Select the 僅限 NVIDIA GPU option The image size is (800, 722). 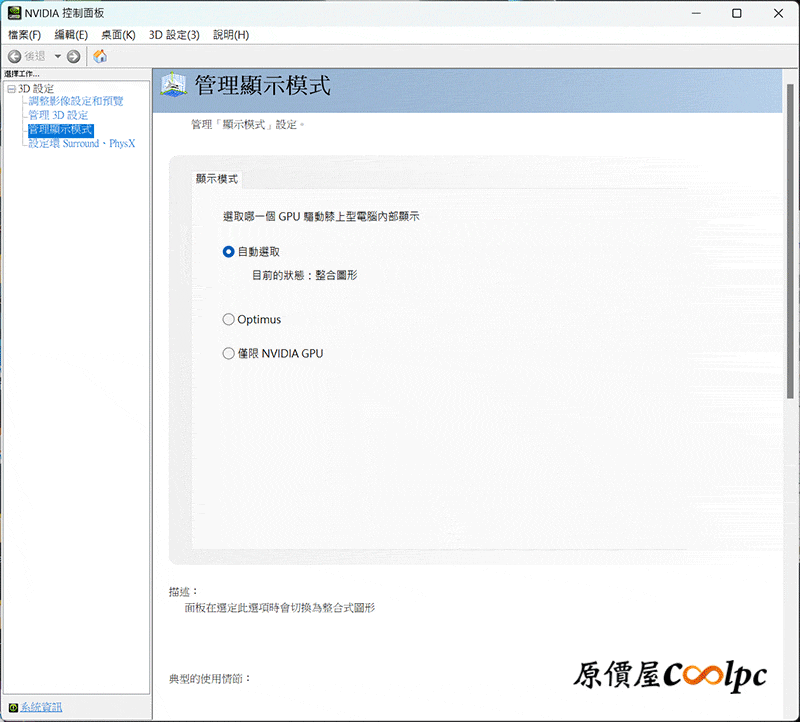[229, 354]
